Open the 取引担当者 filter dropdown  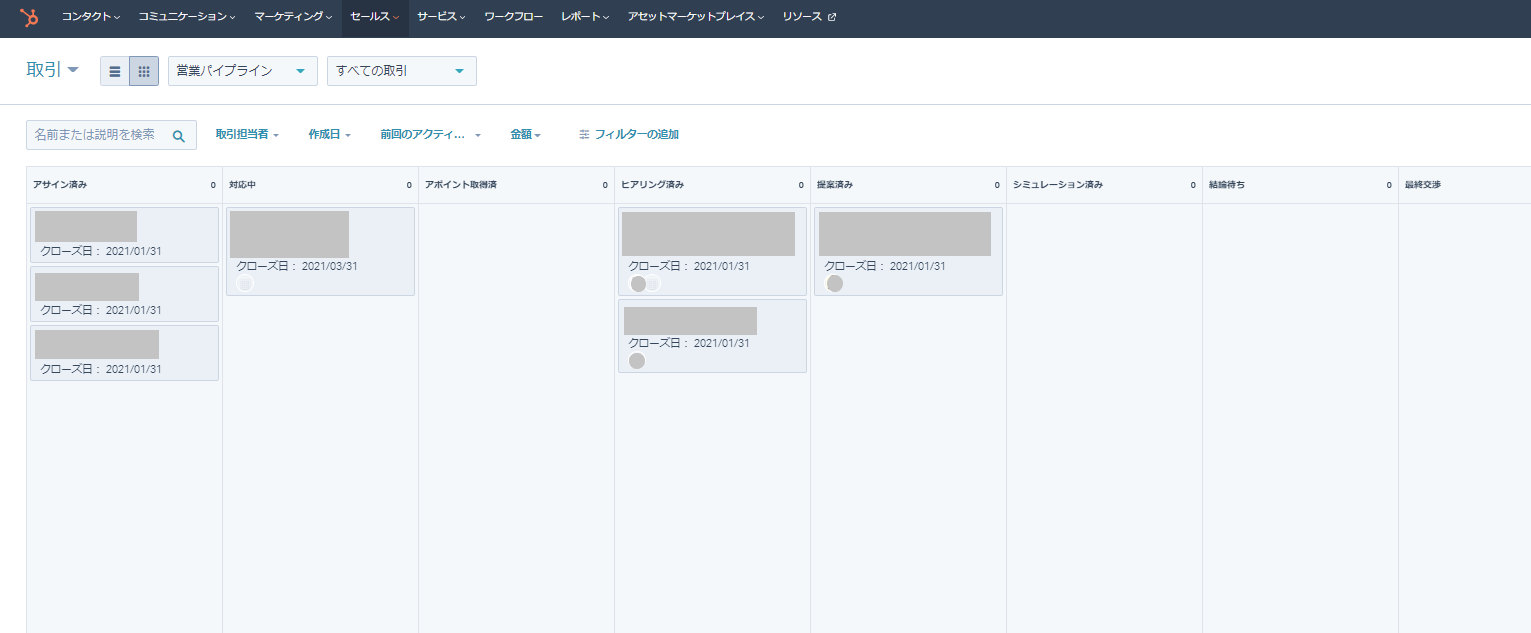pos(247,135)
